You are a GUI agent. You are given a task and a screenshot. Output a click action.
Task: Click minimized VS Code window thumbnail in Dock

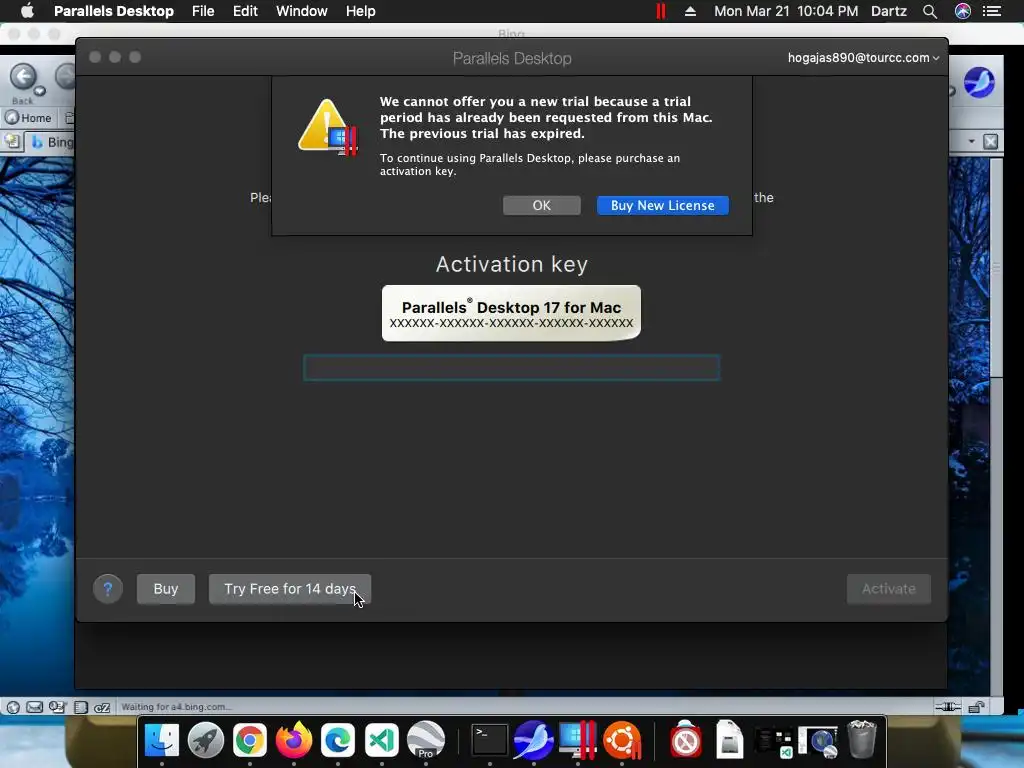[x=774, y=741]
